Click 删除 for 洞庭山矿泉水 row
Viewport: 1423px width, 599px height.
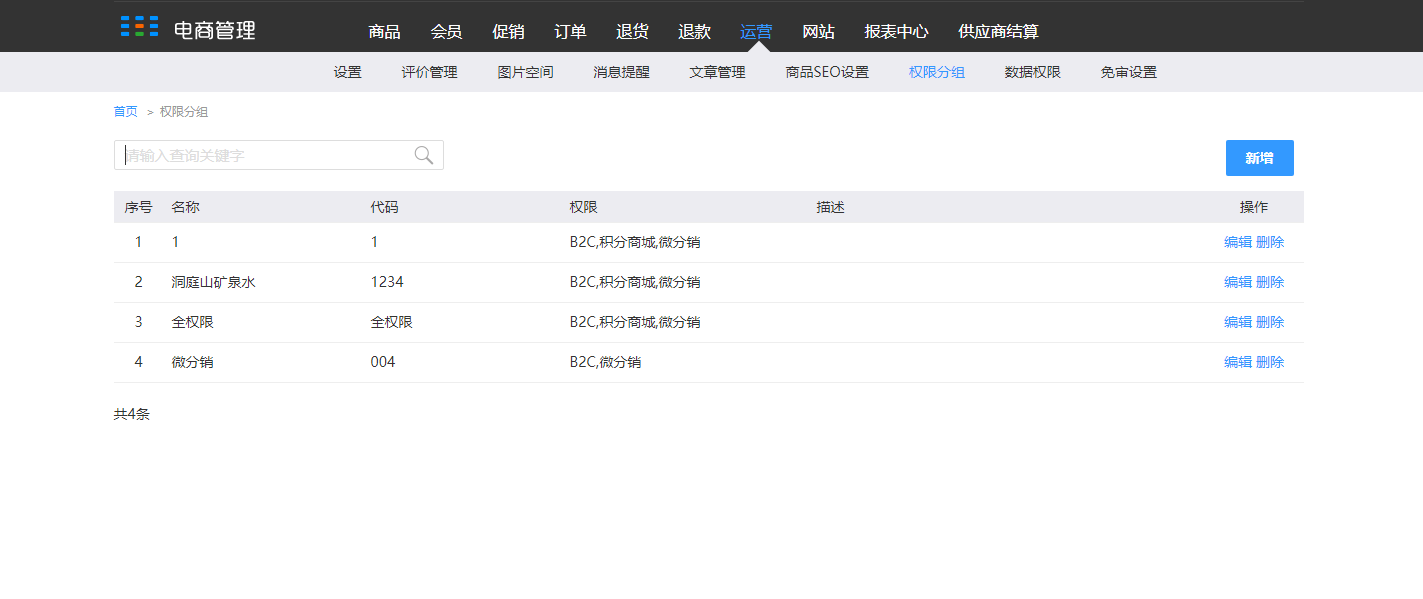[x=1270, y=282]
